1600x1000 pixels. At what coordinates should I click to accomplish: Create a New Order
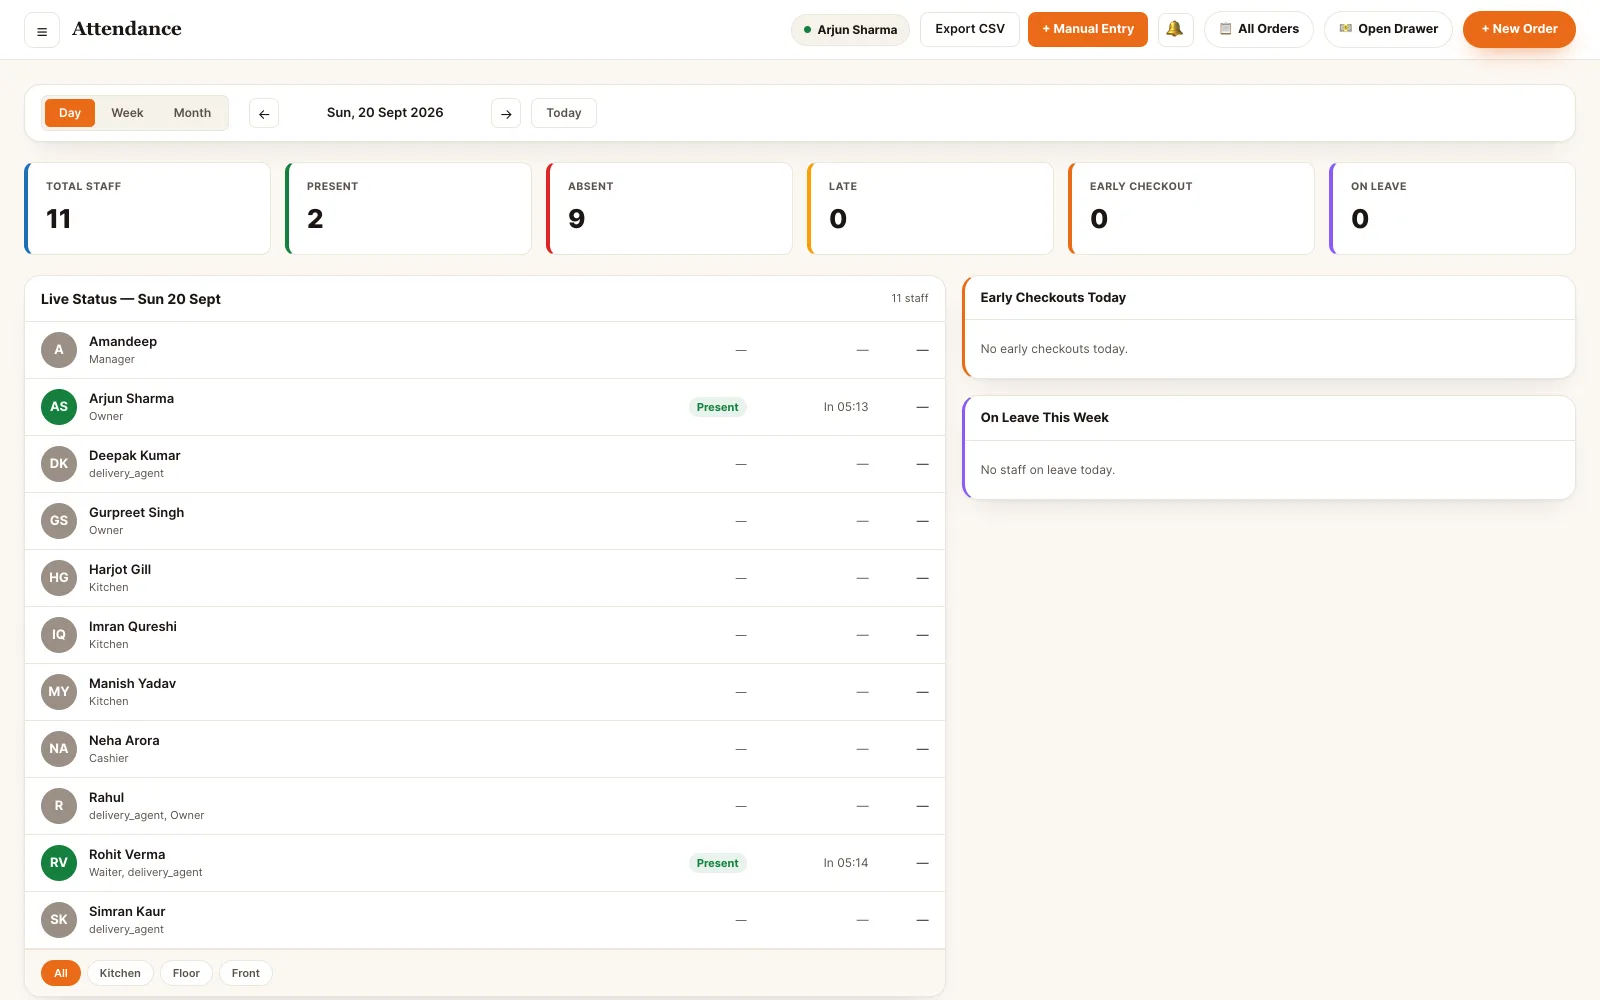[x=1519, y=29]
